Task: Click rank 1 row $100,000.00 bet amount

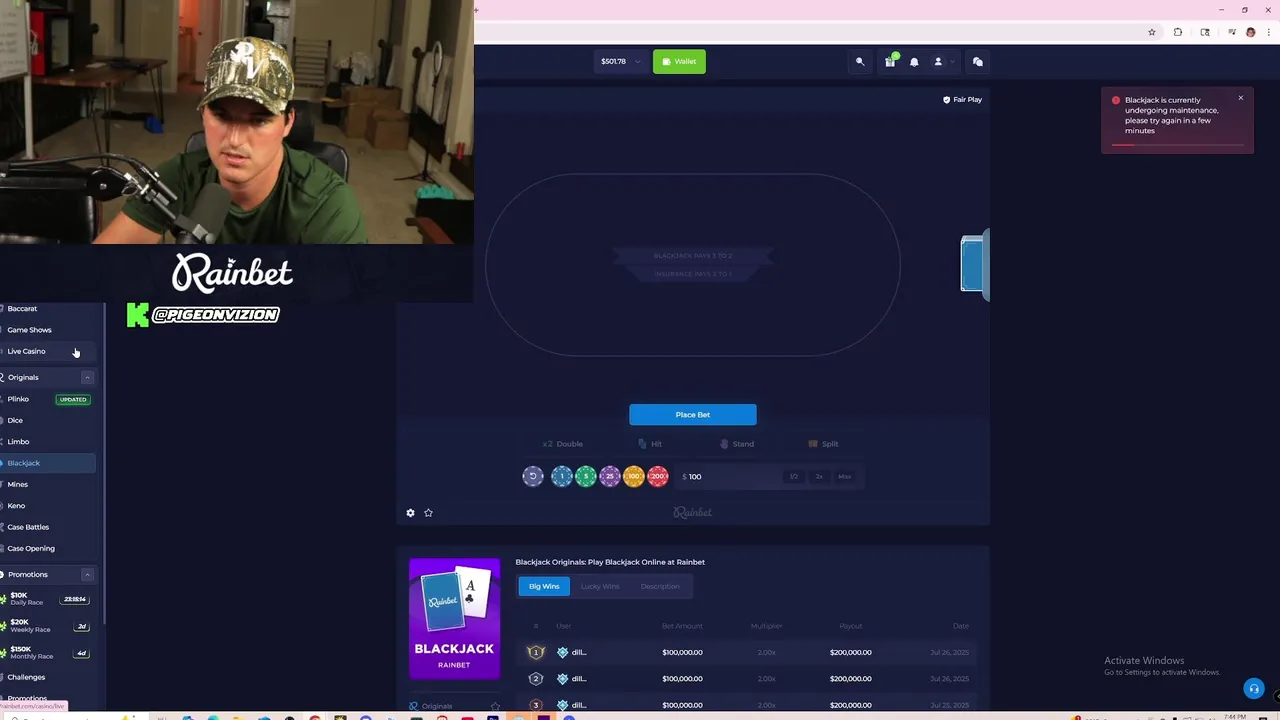Action: click(682, 653)
